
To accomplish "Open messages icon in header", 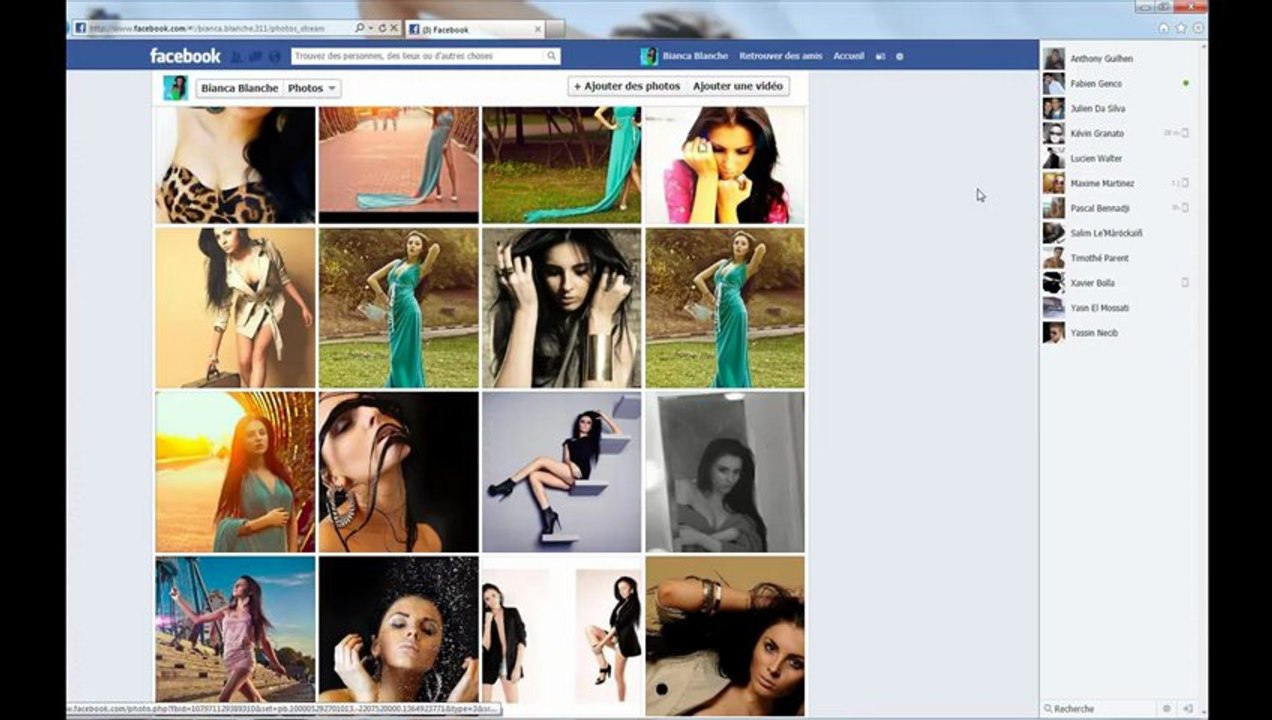I will pos(255,56).
